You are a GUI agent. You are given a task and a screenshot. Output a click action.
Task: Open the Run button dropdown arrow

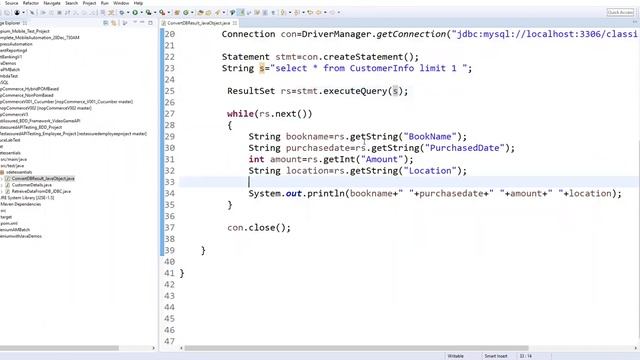141,12
